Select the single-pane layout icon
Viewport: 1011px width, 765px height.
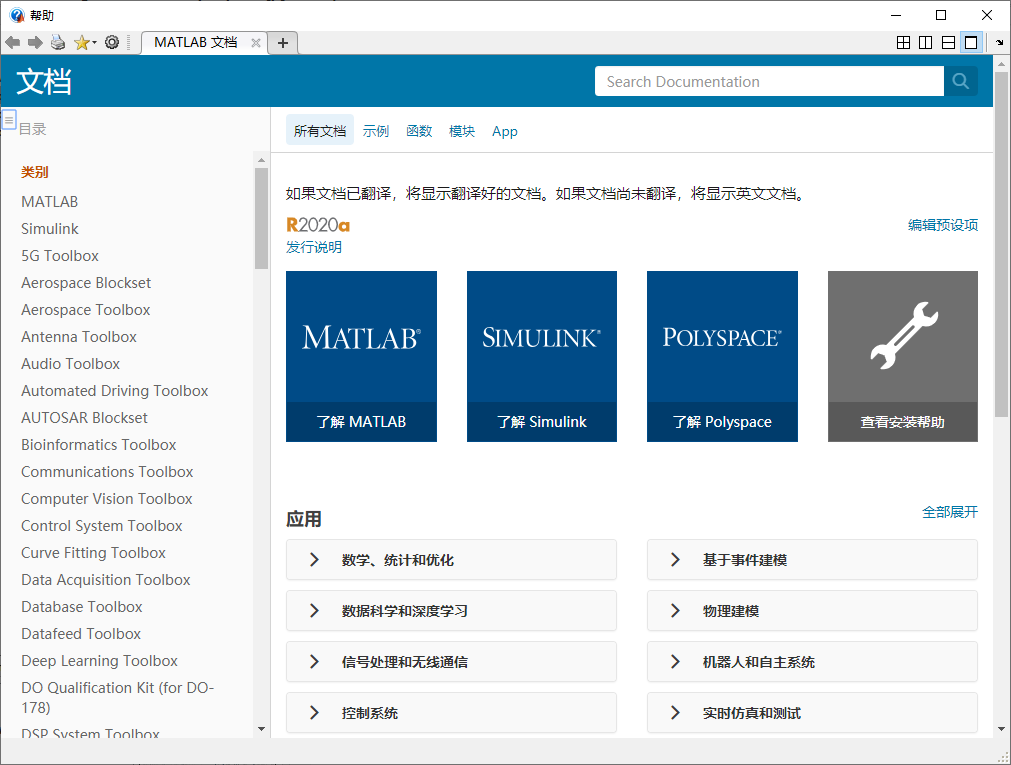tap(971, 43)
